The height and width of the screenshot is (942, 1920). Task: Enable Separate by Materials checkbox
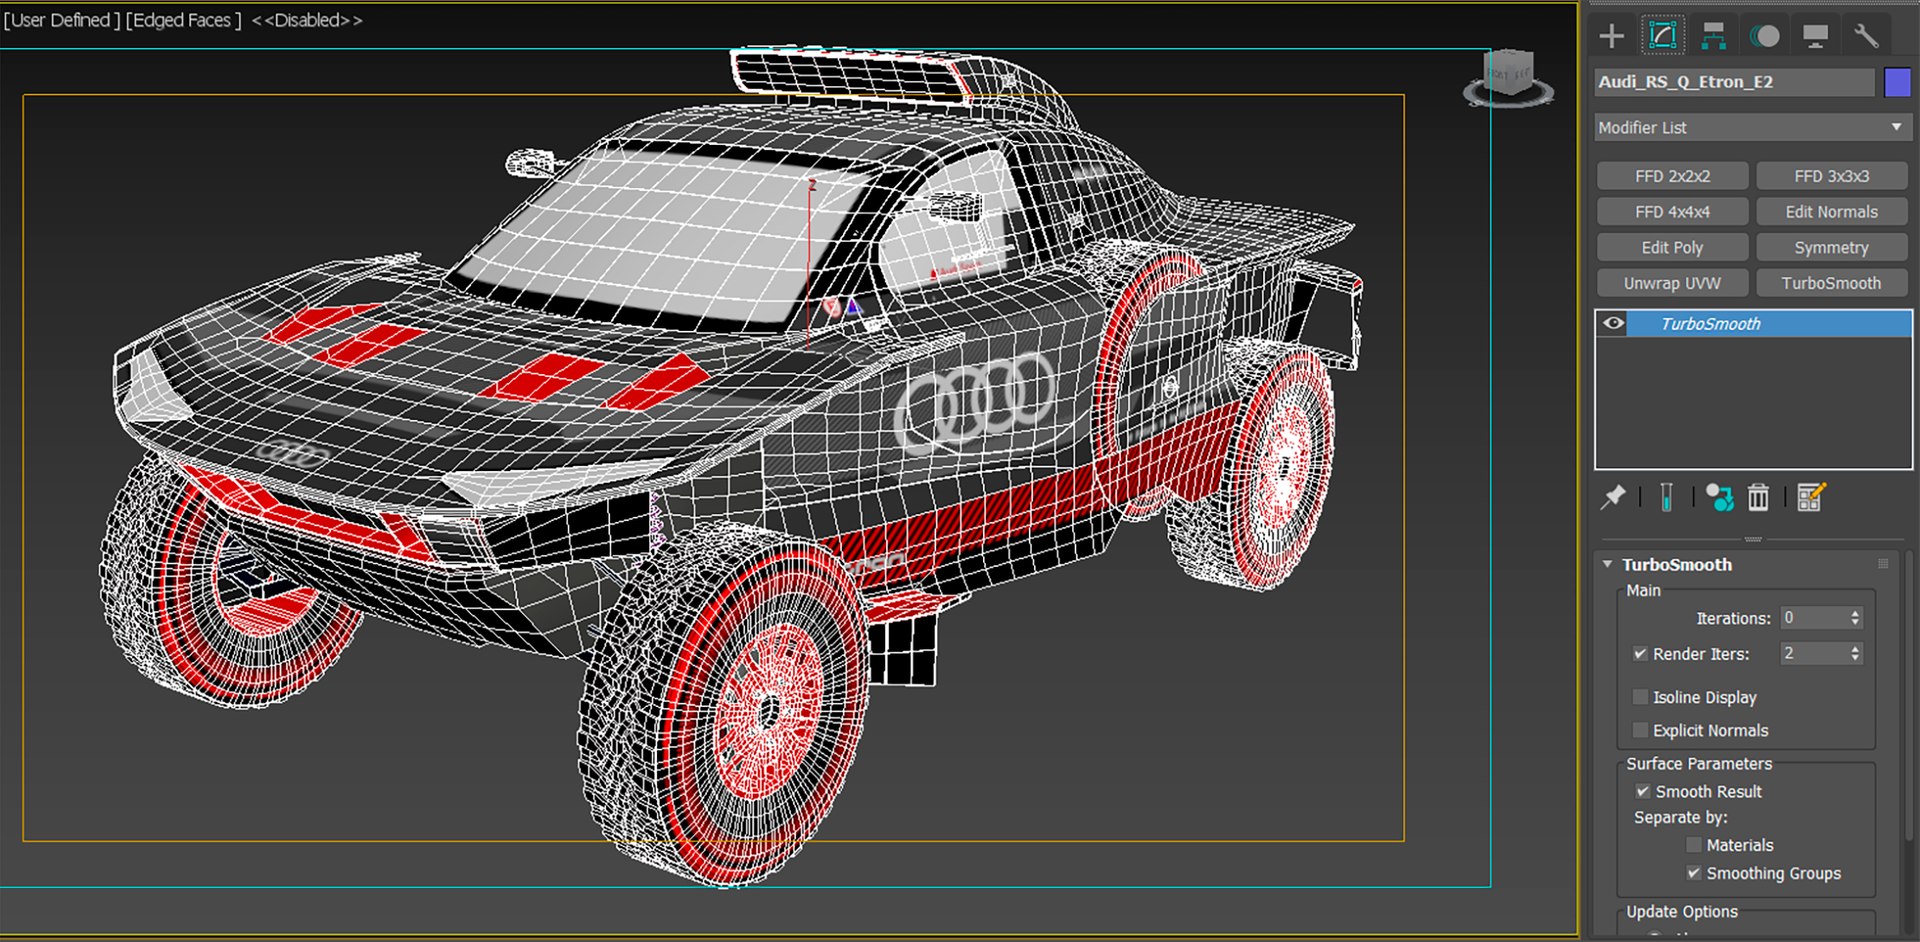click(x=1694, y=845)
